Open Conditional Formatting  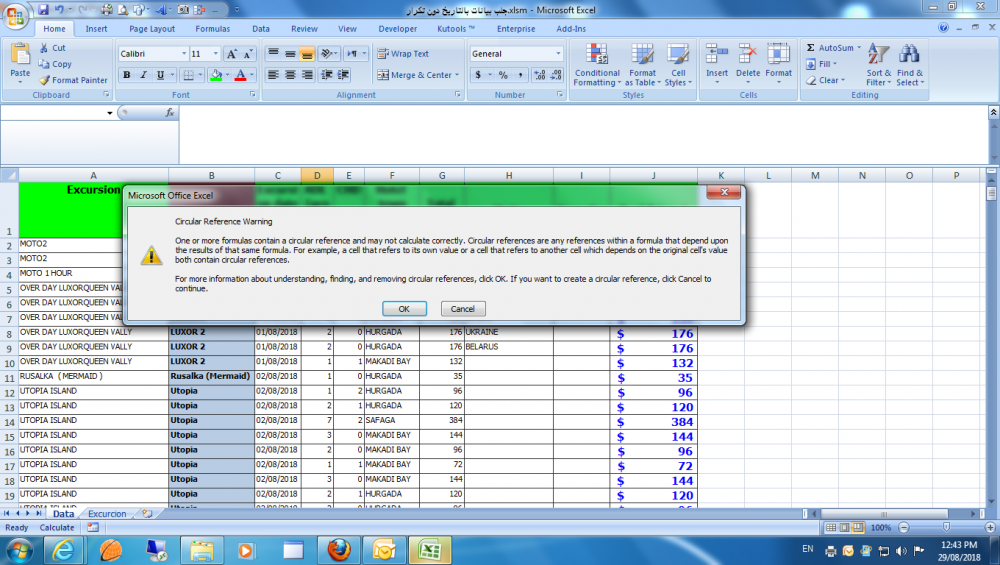[597, 65]
